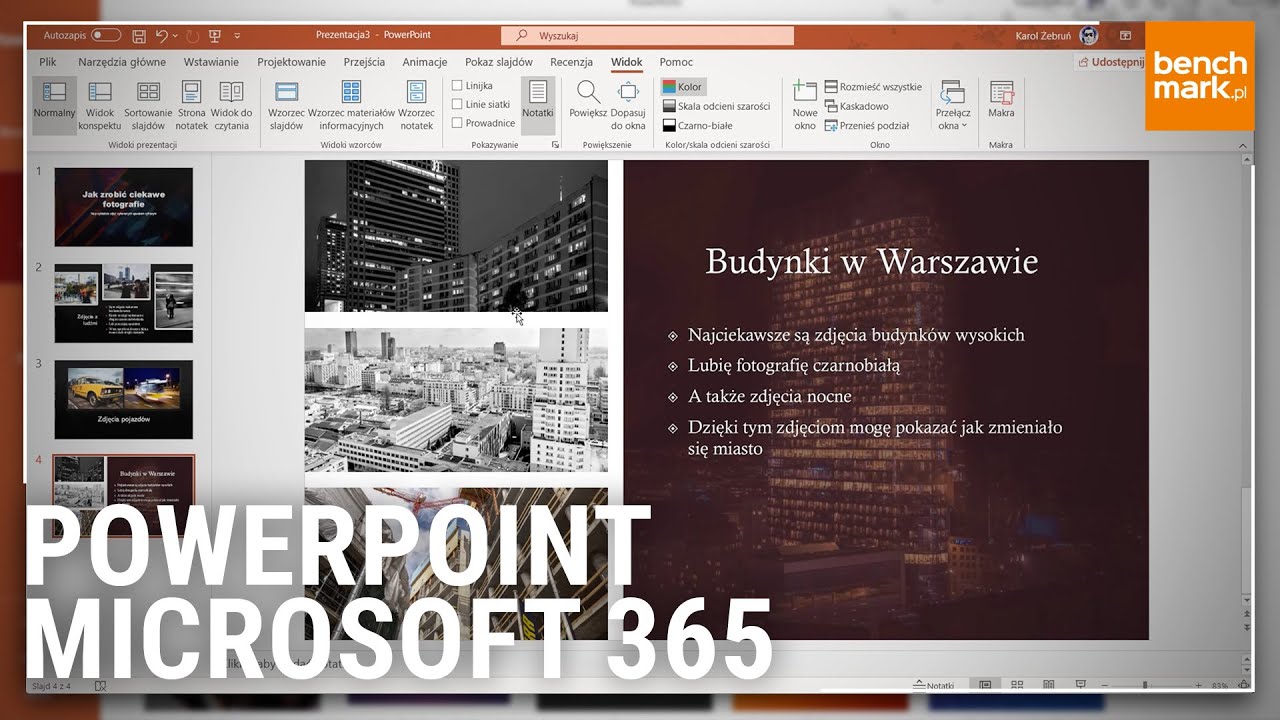The height and width of the screenshot is (720, 1280).
Task: Switch to Wstawianie tab
Action: (x=211, y=62)
